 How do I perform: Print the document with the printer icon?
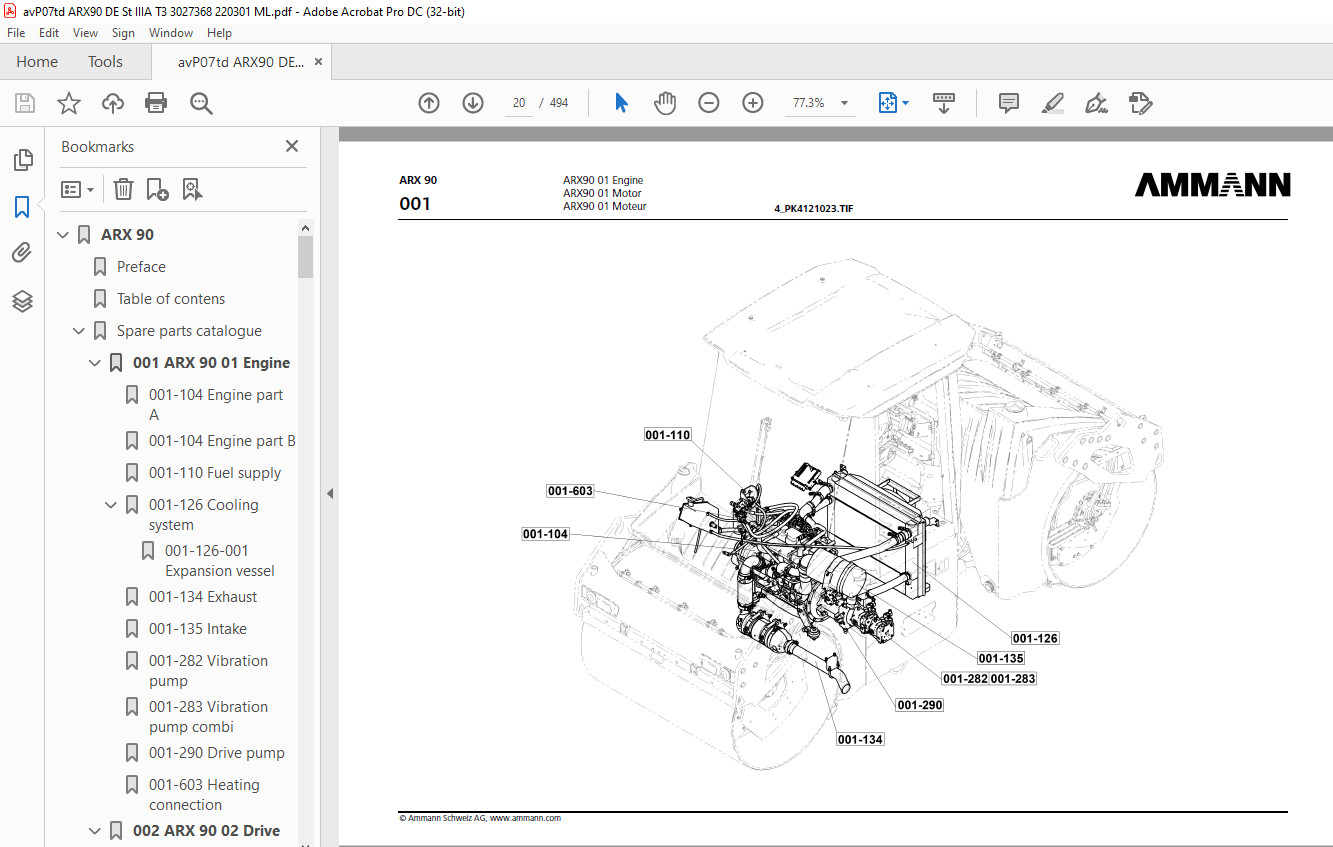156,103
